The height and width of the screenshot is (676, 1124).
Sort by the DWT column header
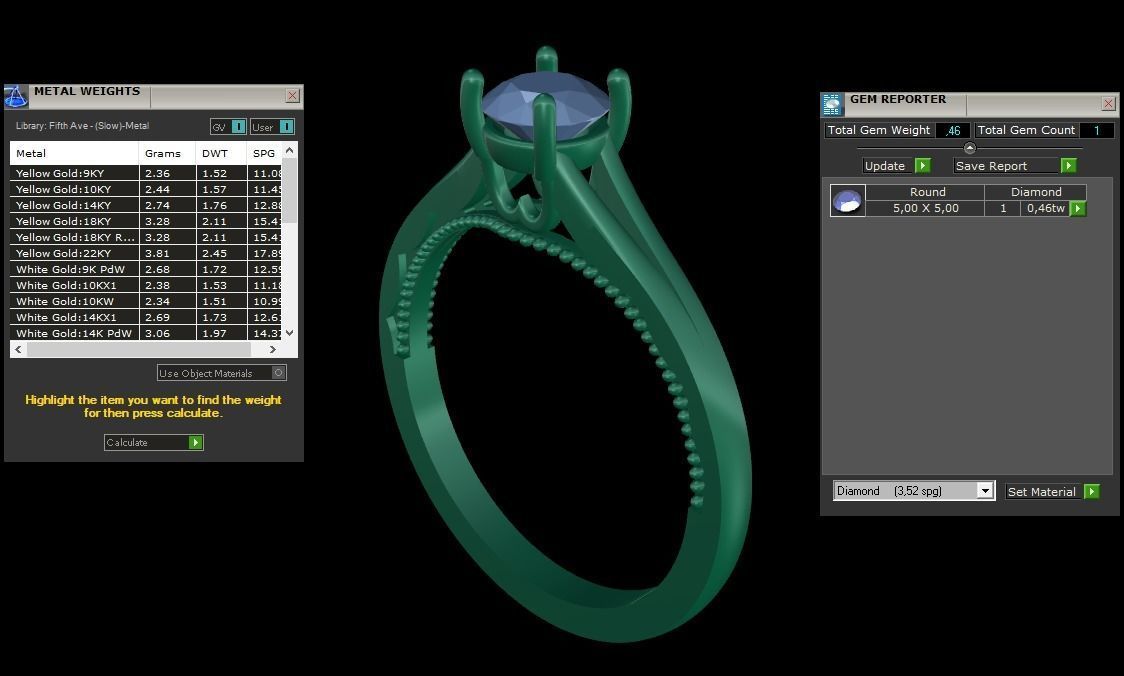221,153
